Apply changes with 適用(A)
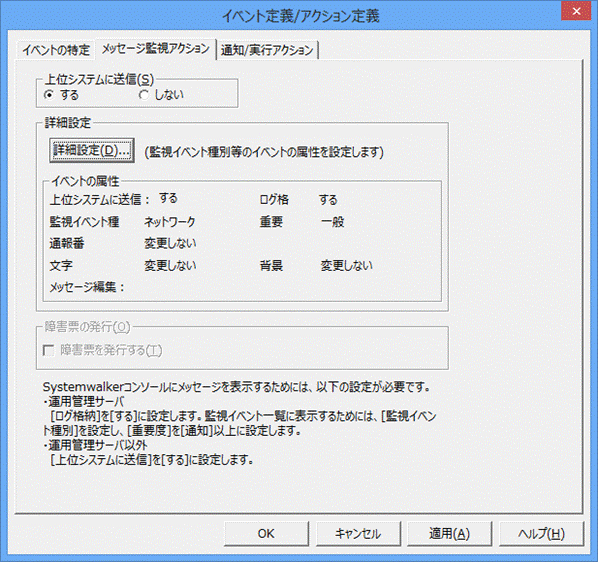This screenshot has height=562, width=598. pyautogui.click(x=450, y=533)
